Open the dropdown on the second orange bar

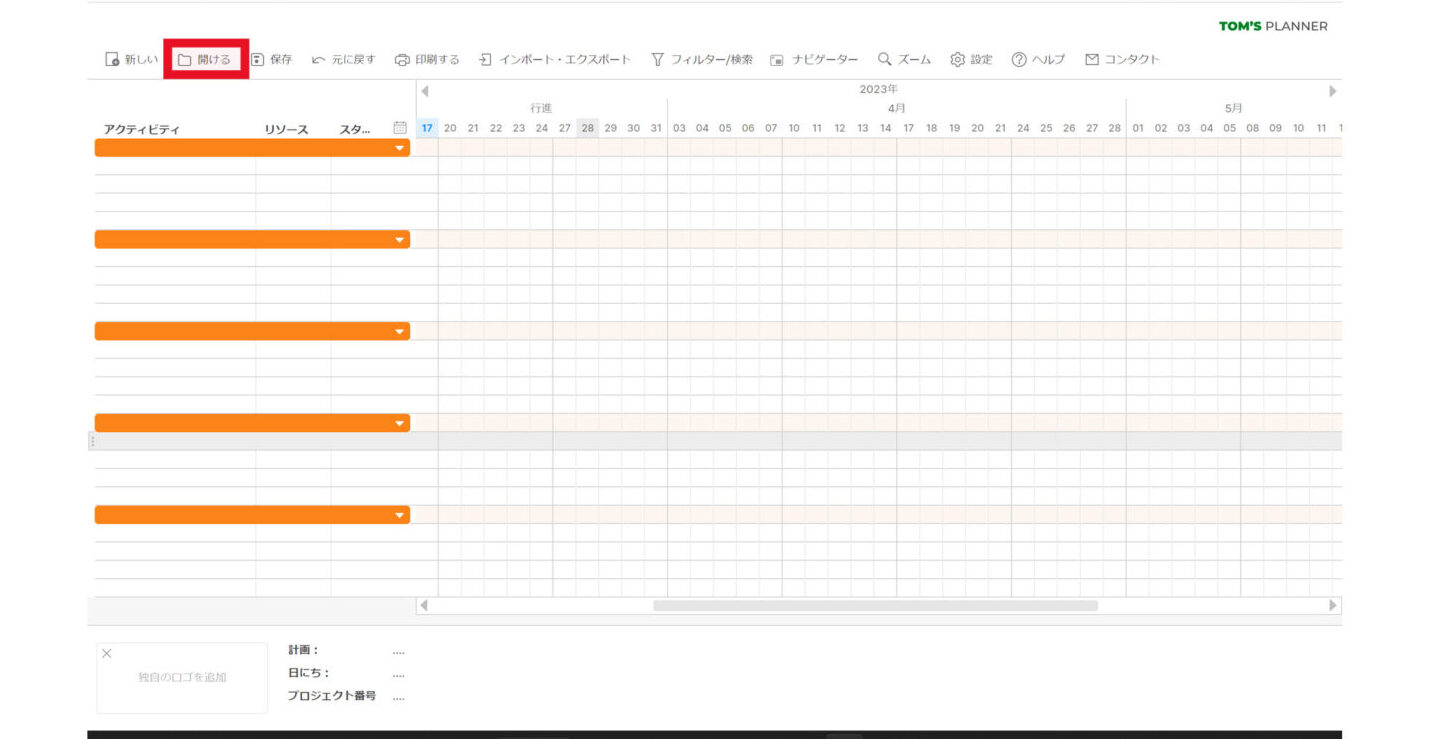point(399,239)
